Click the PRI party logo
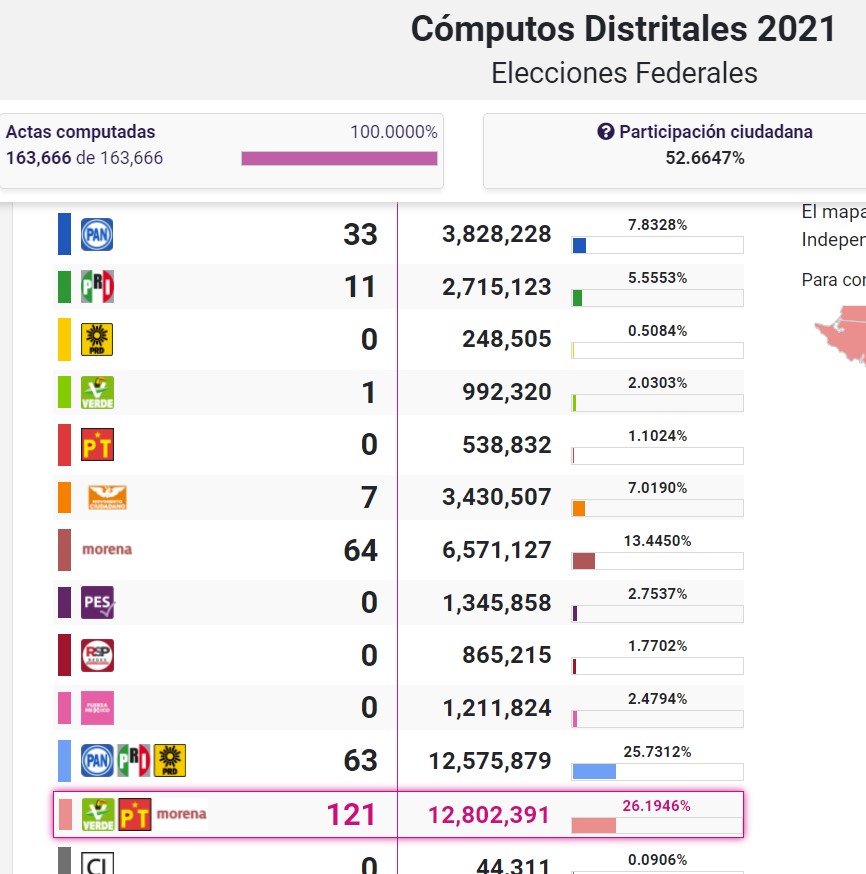Image resolution: width=866 pixels, height=874 pixels. (97, 287)
